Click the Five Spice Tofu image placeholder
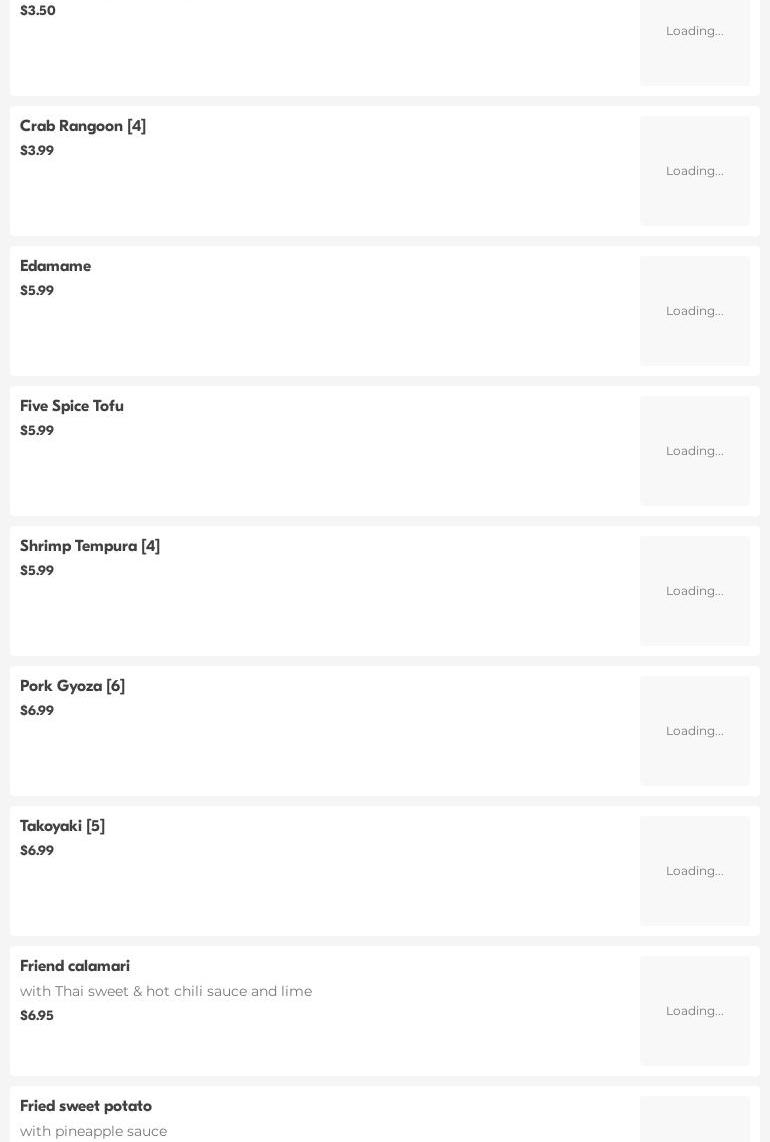This screenshot has width=770, height=1142. [694, 451]
